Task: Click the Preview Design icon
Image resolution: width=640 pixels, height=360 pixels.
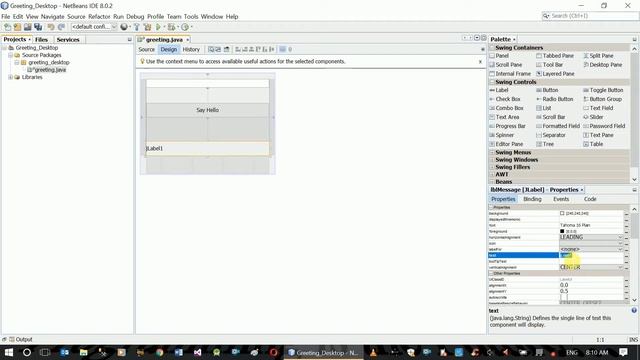Action: (x=227, y=49)
